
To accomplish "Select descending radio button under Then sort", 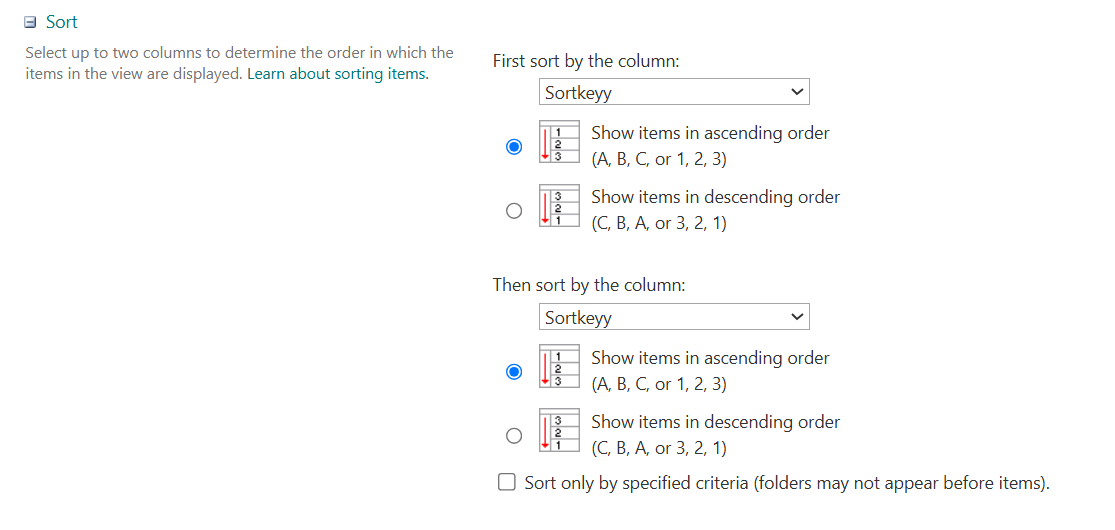I will pyautogui.click(x=513, y=435).
